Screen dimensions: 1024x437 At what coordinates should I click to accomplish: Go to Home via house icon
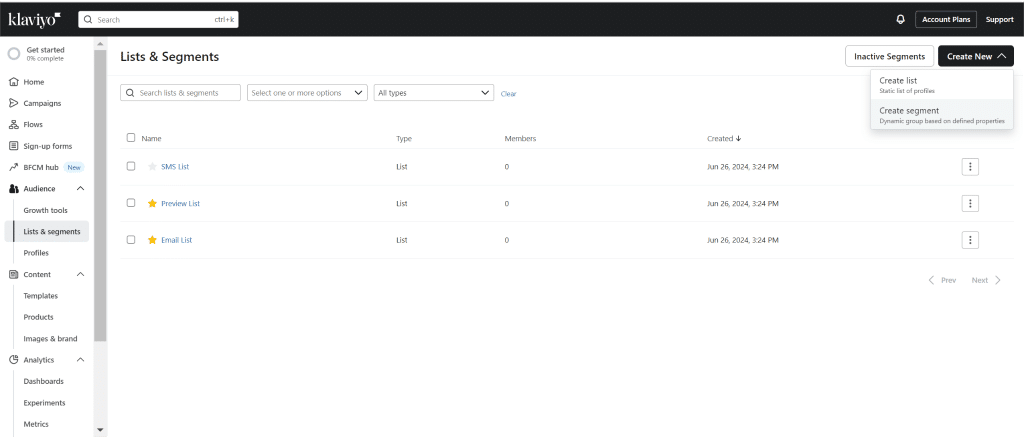coord(13,82)
